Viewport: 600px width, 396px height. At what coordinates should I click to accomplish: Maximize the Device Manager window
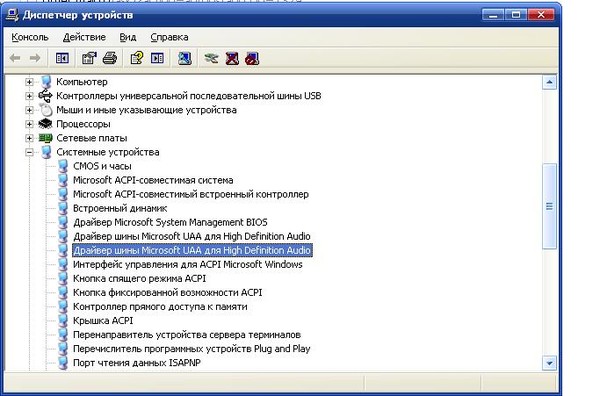516,15
